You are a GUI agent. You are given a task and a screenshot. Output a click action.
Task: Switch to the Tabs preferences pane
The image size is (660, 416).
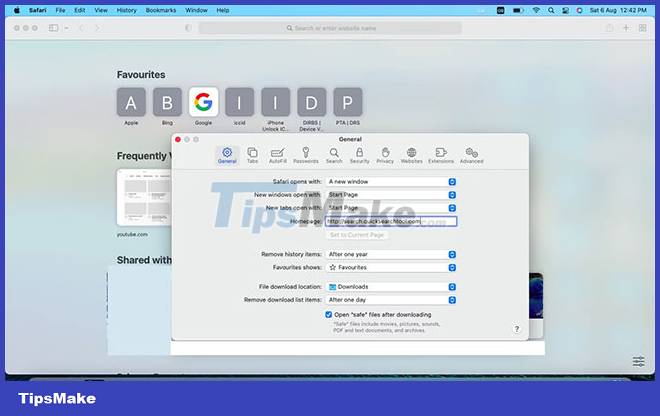(x=252, y=155)
